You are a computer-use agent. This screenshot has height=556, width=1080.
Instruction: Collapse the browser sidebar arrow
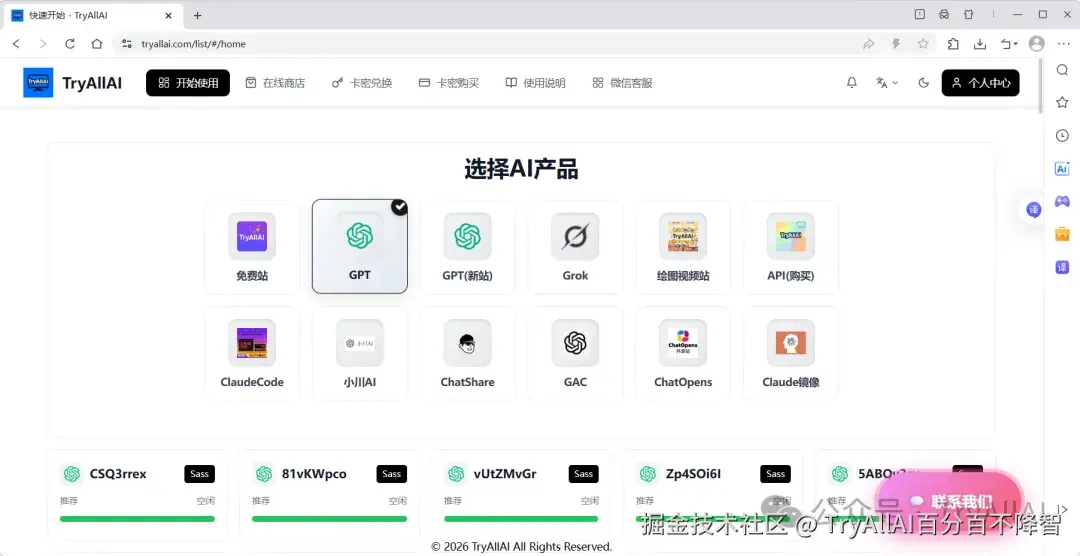pos(1063,508)
